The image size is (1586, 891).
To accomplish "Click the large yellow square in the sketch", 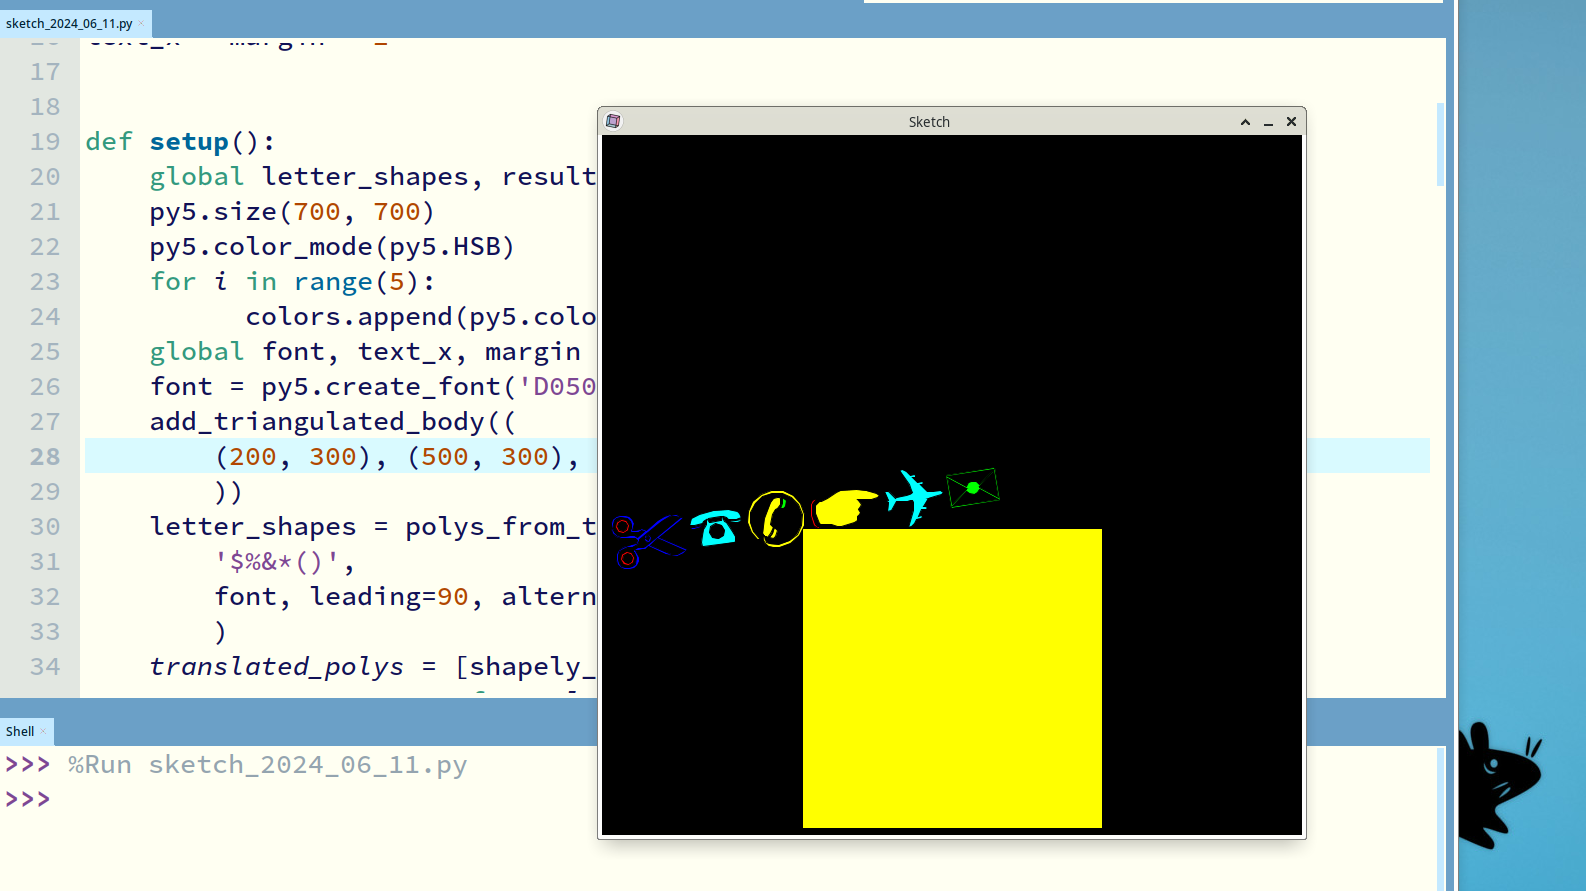I will point(952,678).
